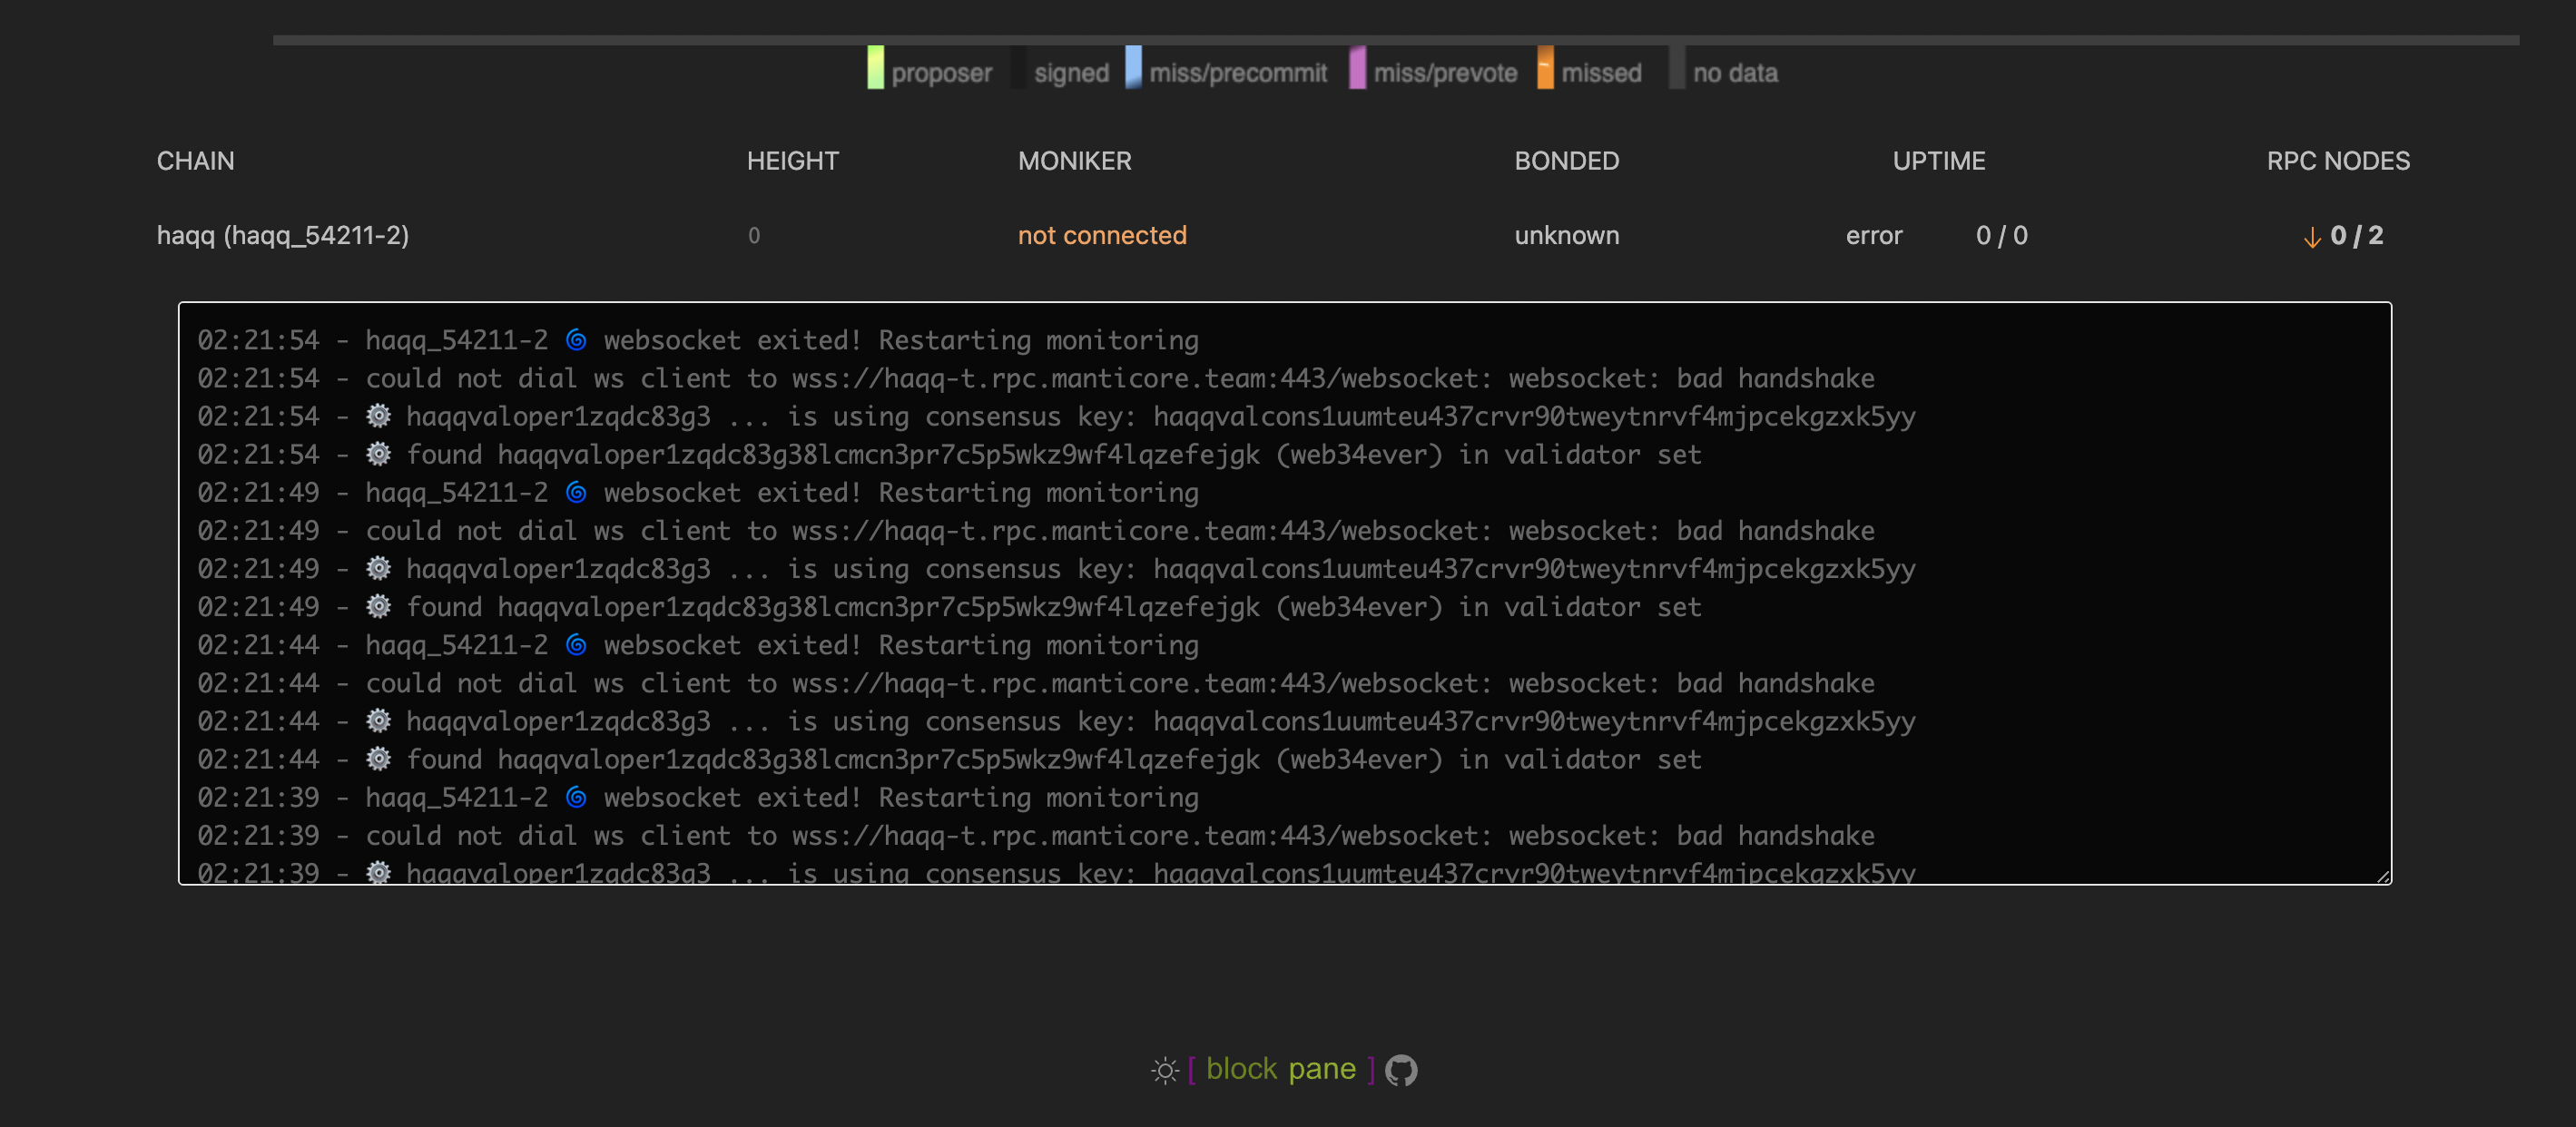Expand the haqq (haqq_54211-2) chain row
2576x1127 pixels.
click(283, 236)
